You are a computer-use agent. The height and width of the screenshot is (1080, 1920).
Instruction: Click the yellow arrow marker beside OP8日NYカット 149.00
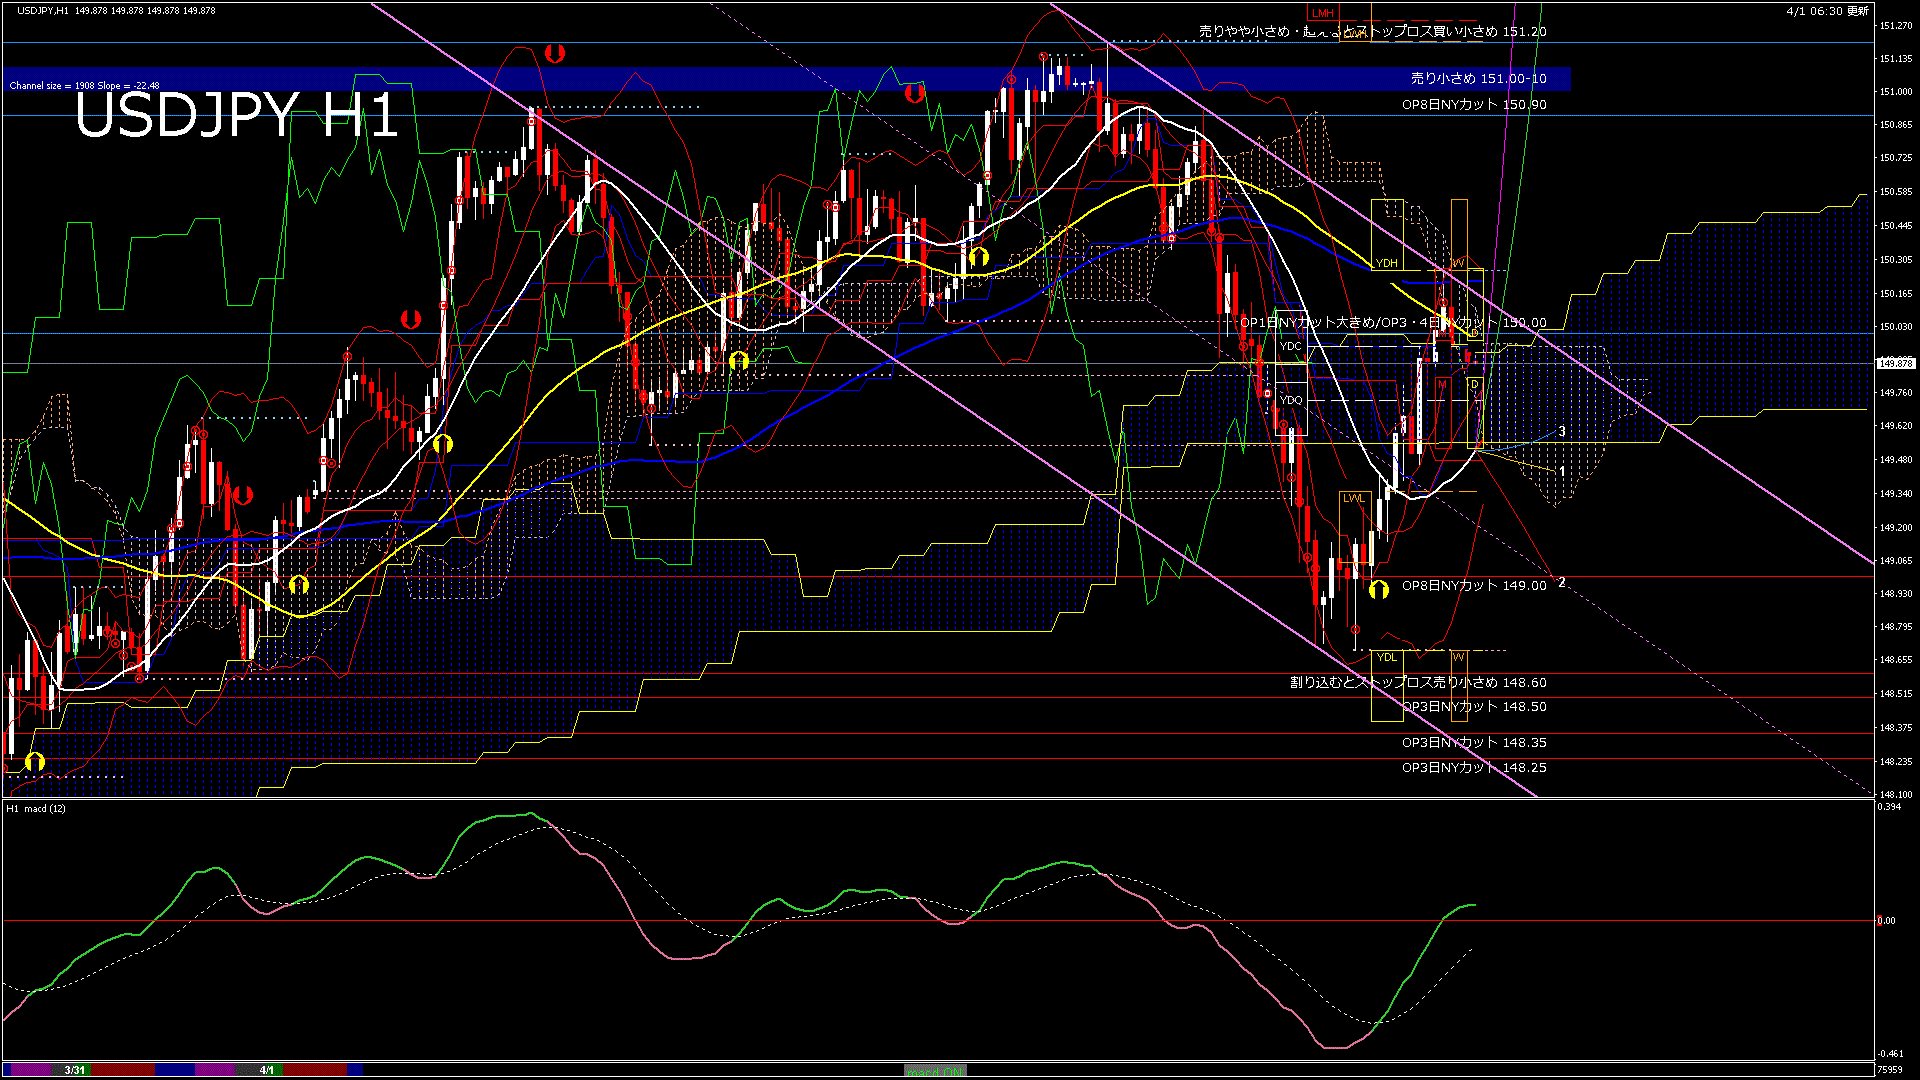(x=1379, y=589)
